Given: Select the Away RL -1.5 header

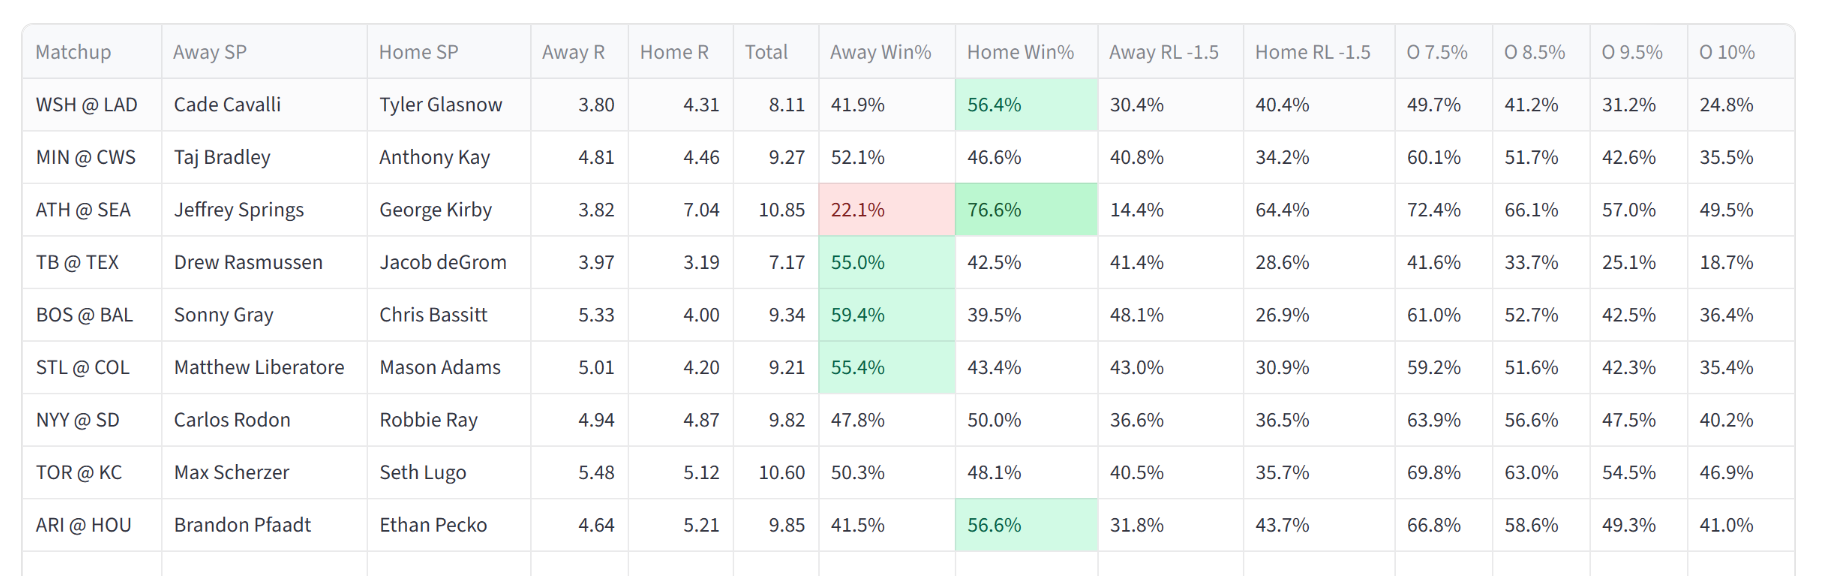Looking at the screenshot, I should click(1170, 52).
